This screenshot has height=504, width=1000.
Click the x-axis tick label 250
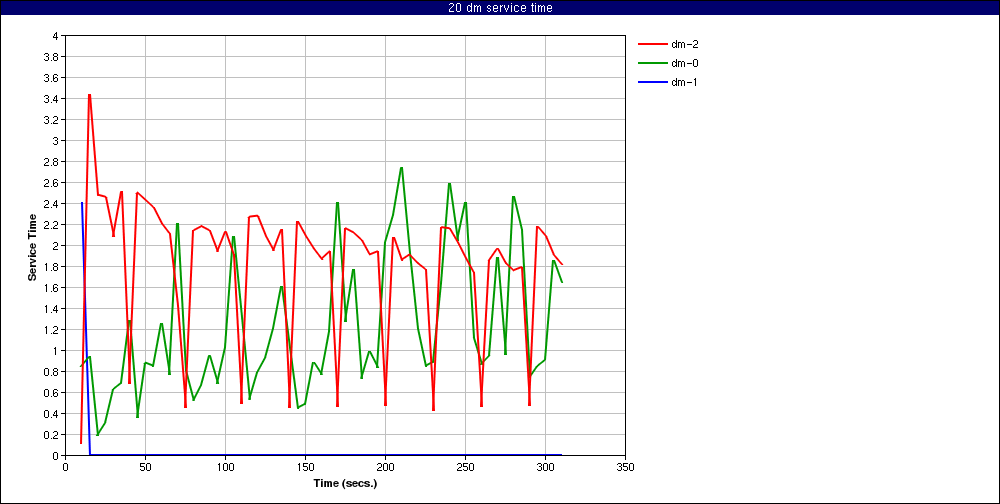466,466
